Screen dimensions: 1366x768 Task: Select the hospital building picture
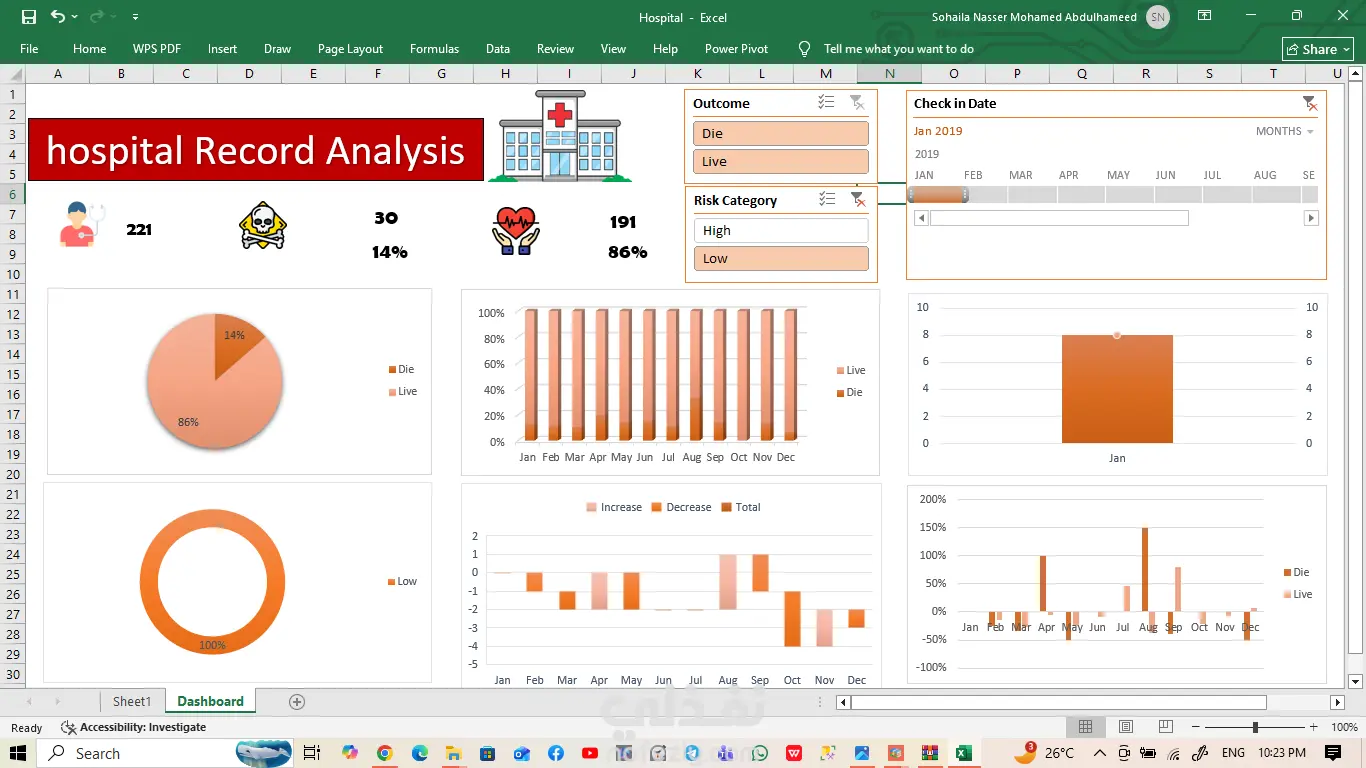pos(560,136)
